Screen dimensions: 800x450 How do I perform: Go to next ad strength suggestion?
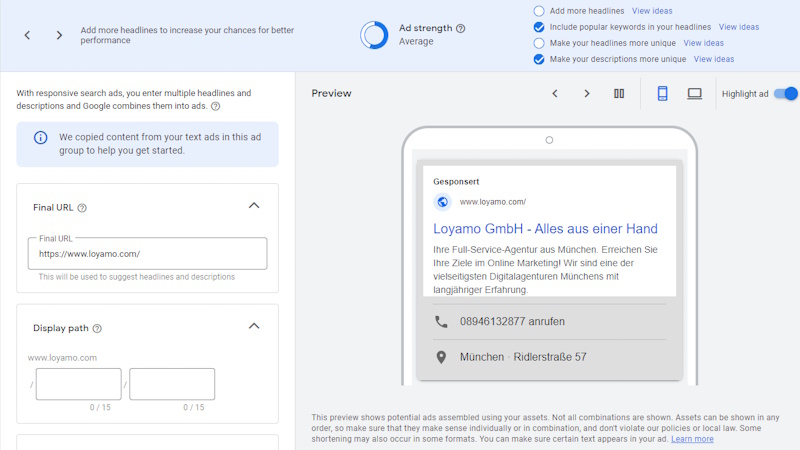pyautogui.click(x=59, y=35)
